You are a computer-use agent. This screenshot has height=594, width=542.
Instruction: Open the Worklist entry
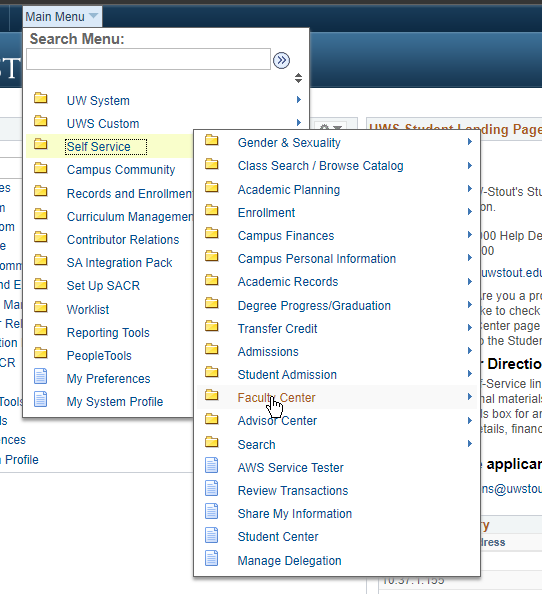tap(88, 310)
